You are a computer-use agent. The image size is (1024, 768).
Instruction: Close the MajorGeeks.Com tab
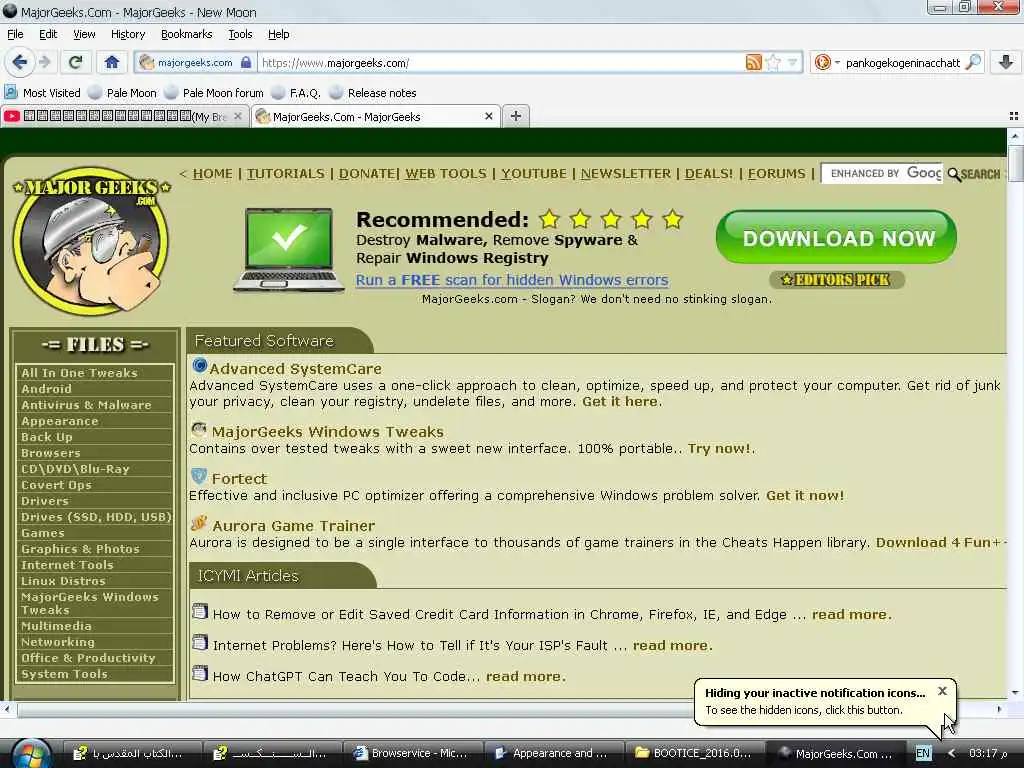(488, 116)
